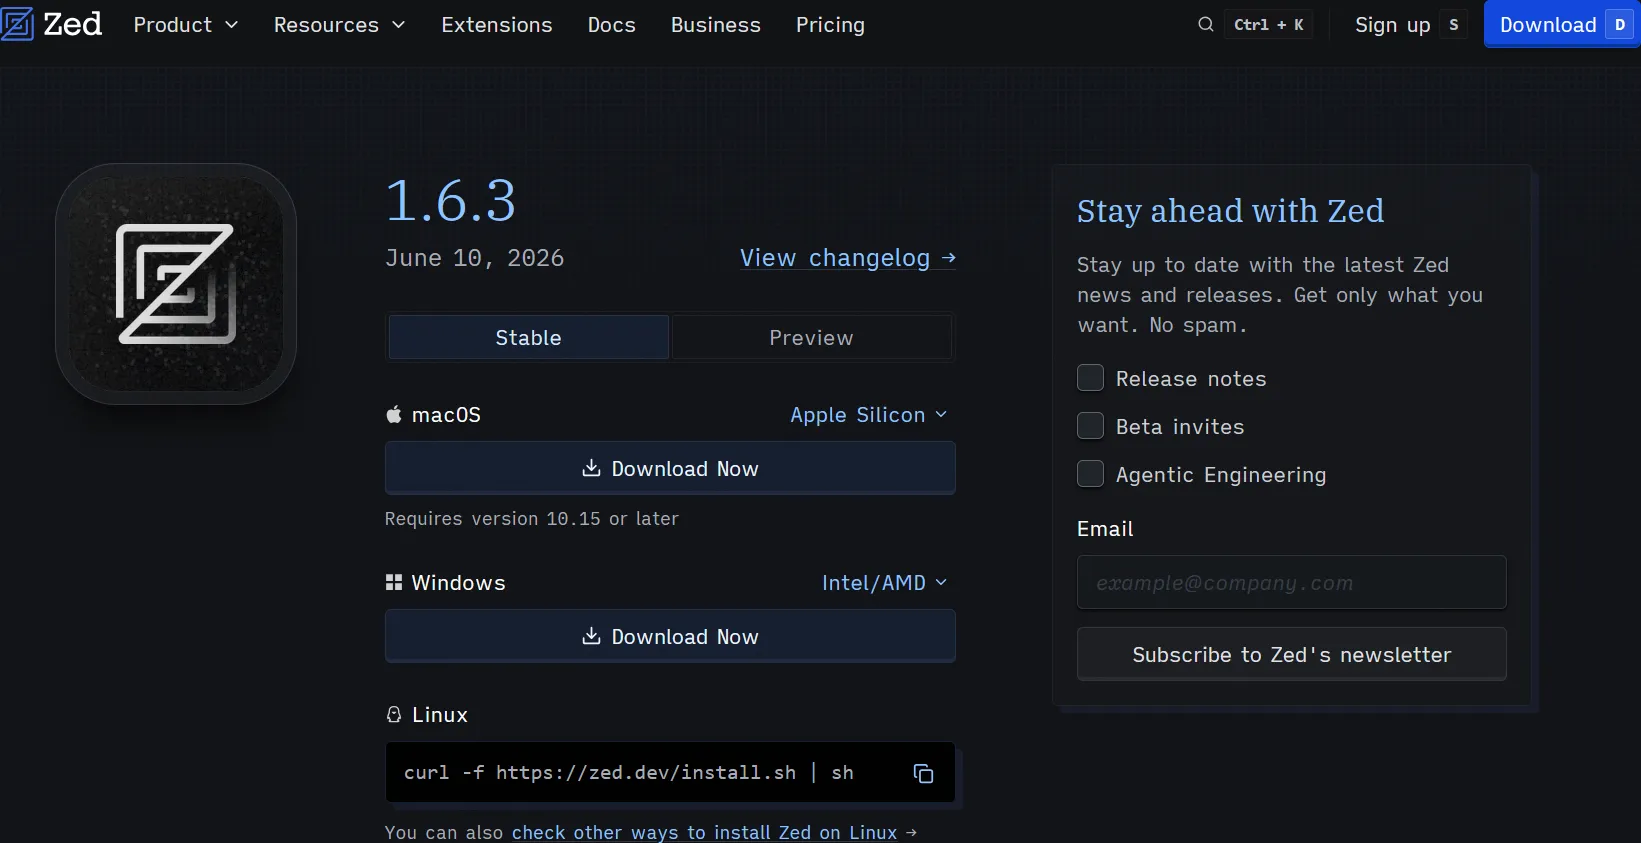This screenshot has height=843, width=1641.
Task: Click the version number 1.6.3
Action: 451,201
